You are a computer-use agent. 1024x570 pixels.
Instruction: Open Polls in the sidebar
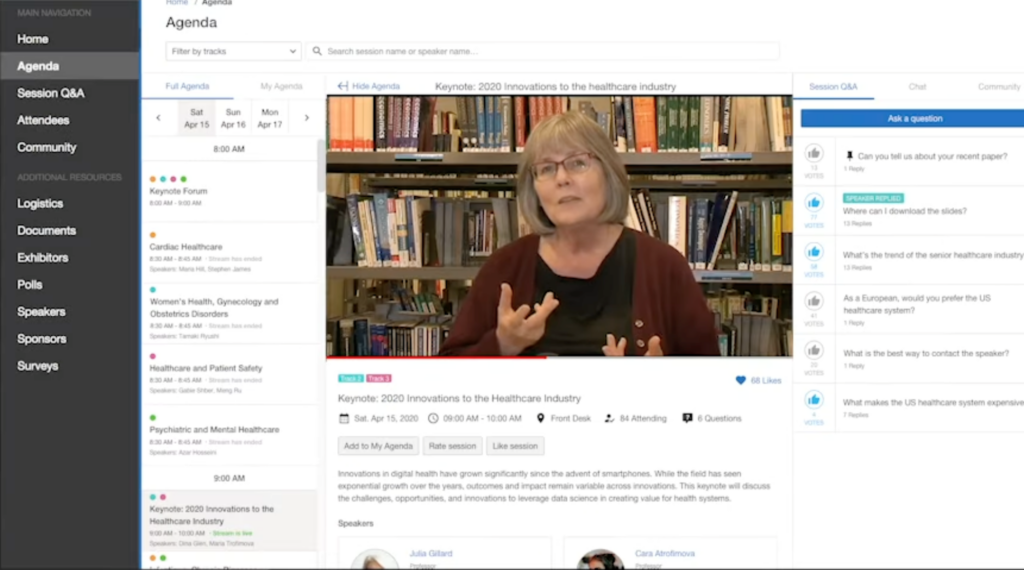click(x=29, y=285)
